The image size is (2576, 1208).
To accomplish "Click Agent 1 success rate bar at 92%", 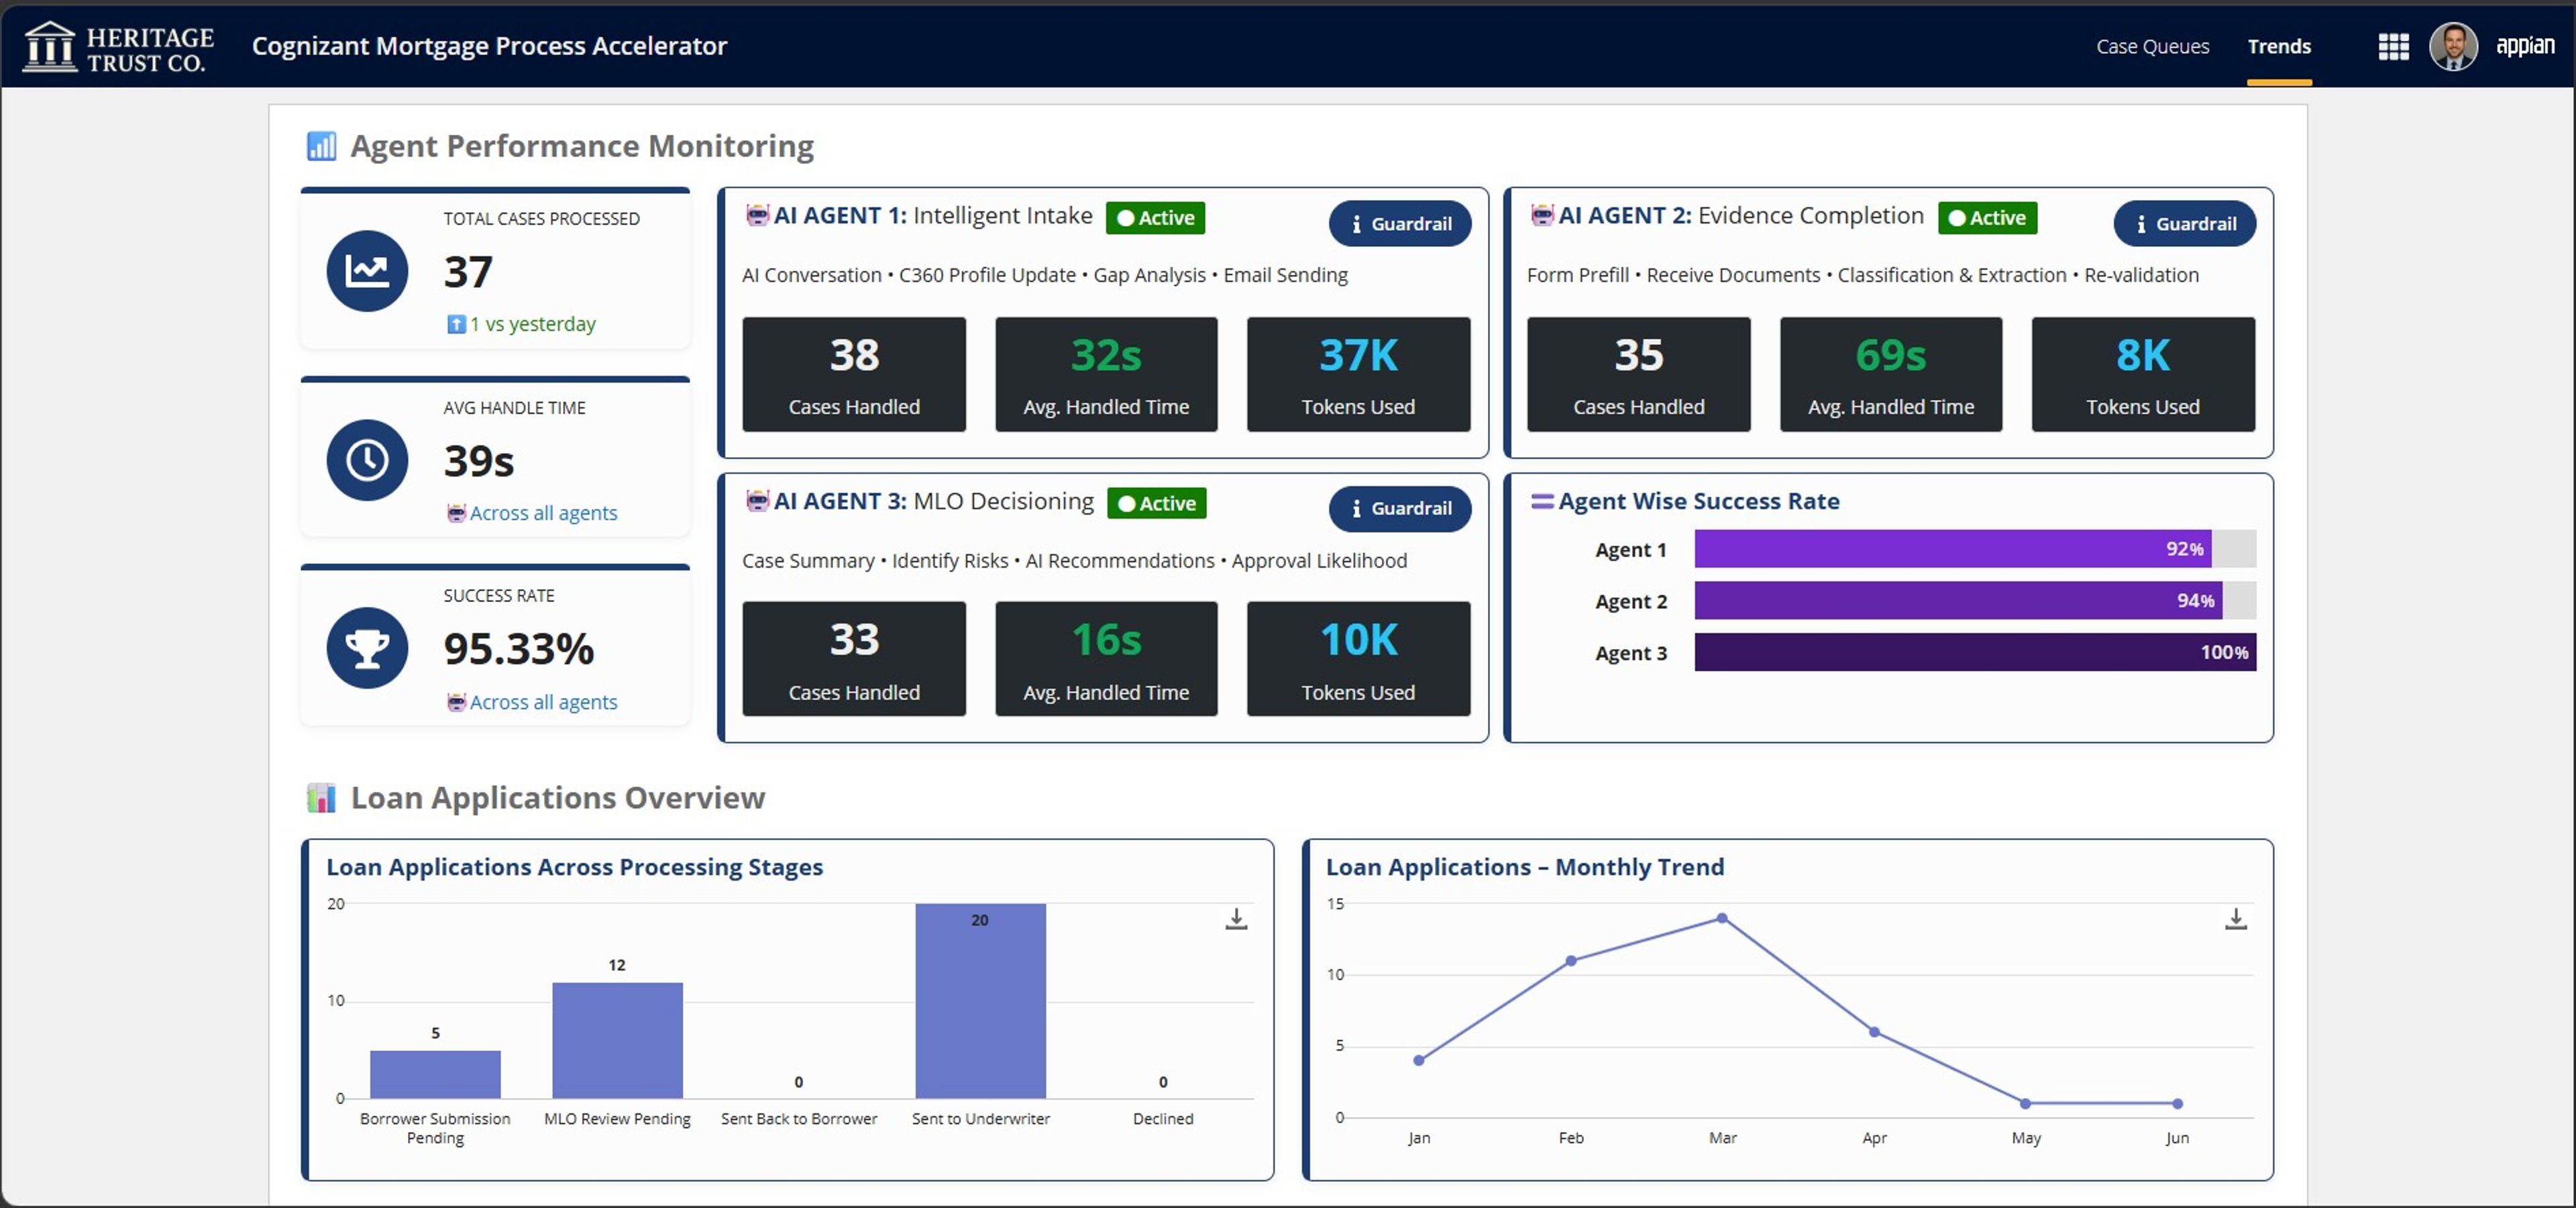I will tap(1953, 548).
